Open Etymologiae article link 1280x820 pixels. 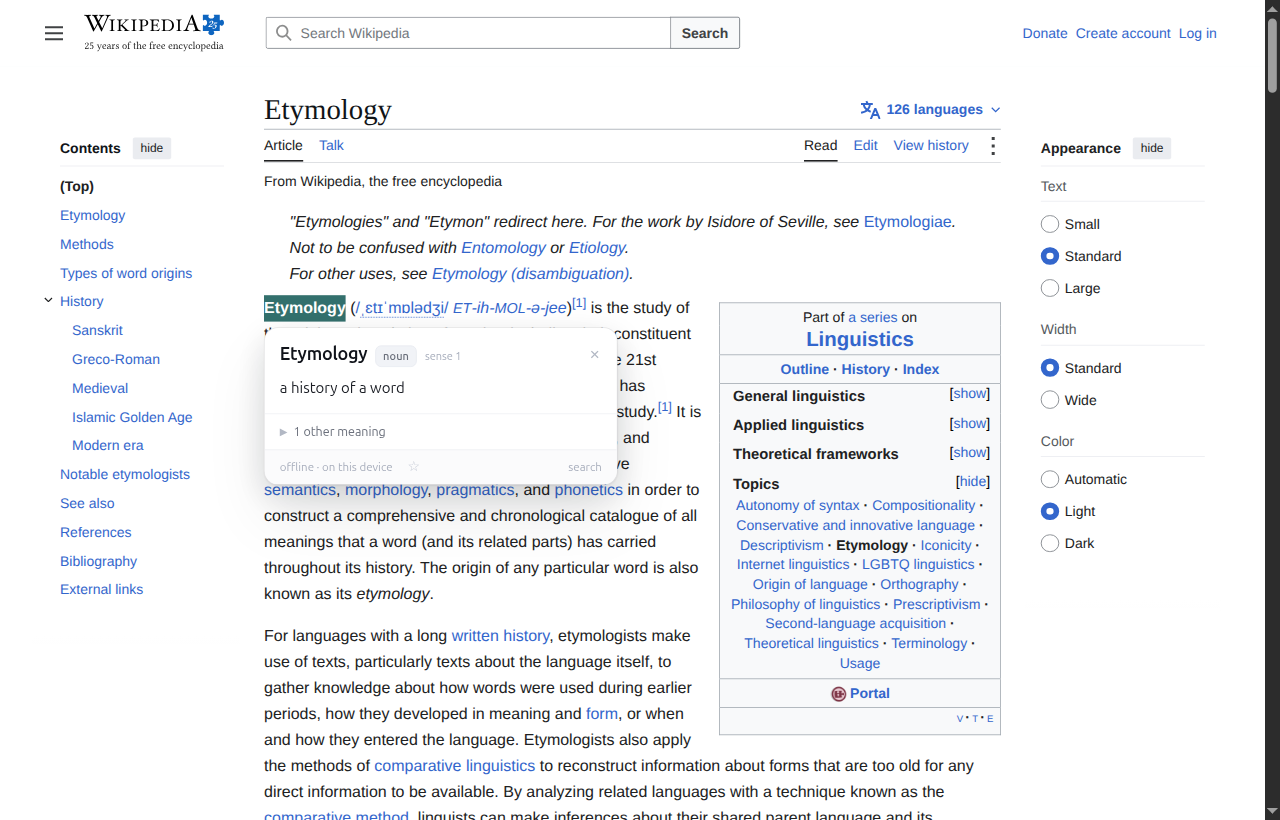tap(907, 222)
